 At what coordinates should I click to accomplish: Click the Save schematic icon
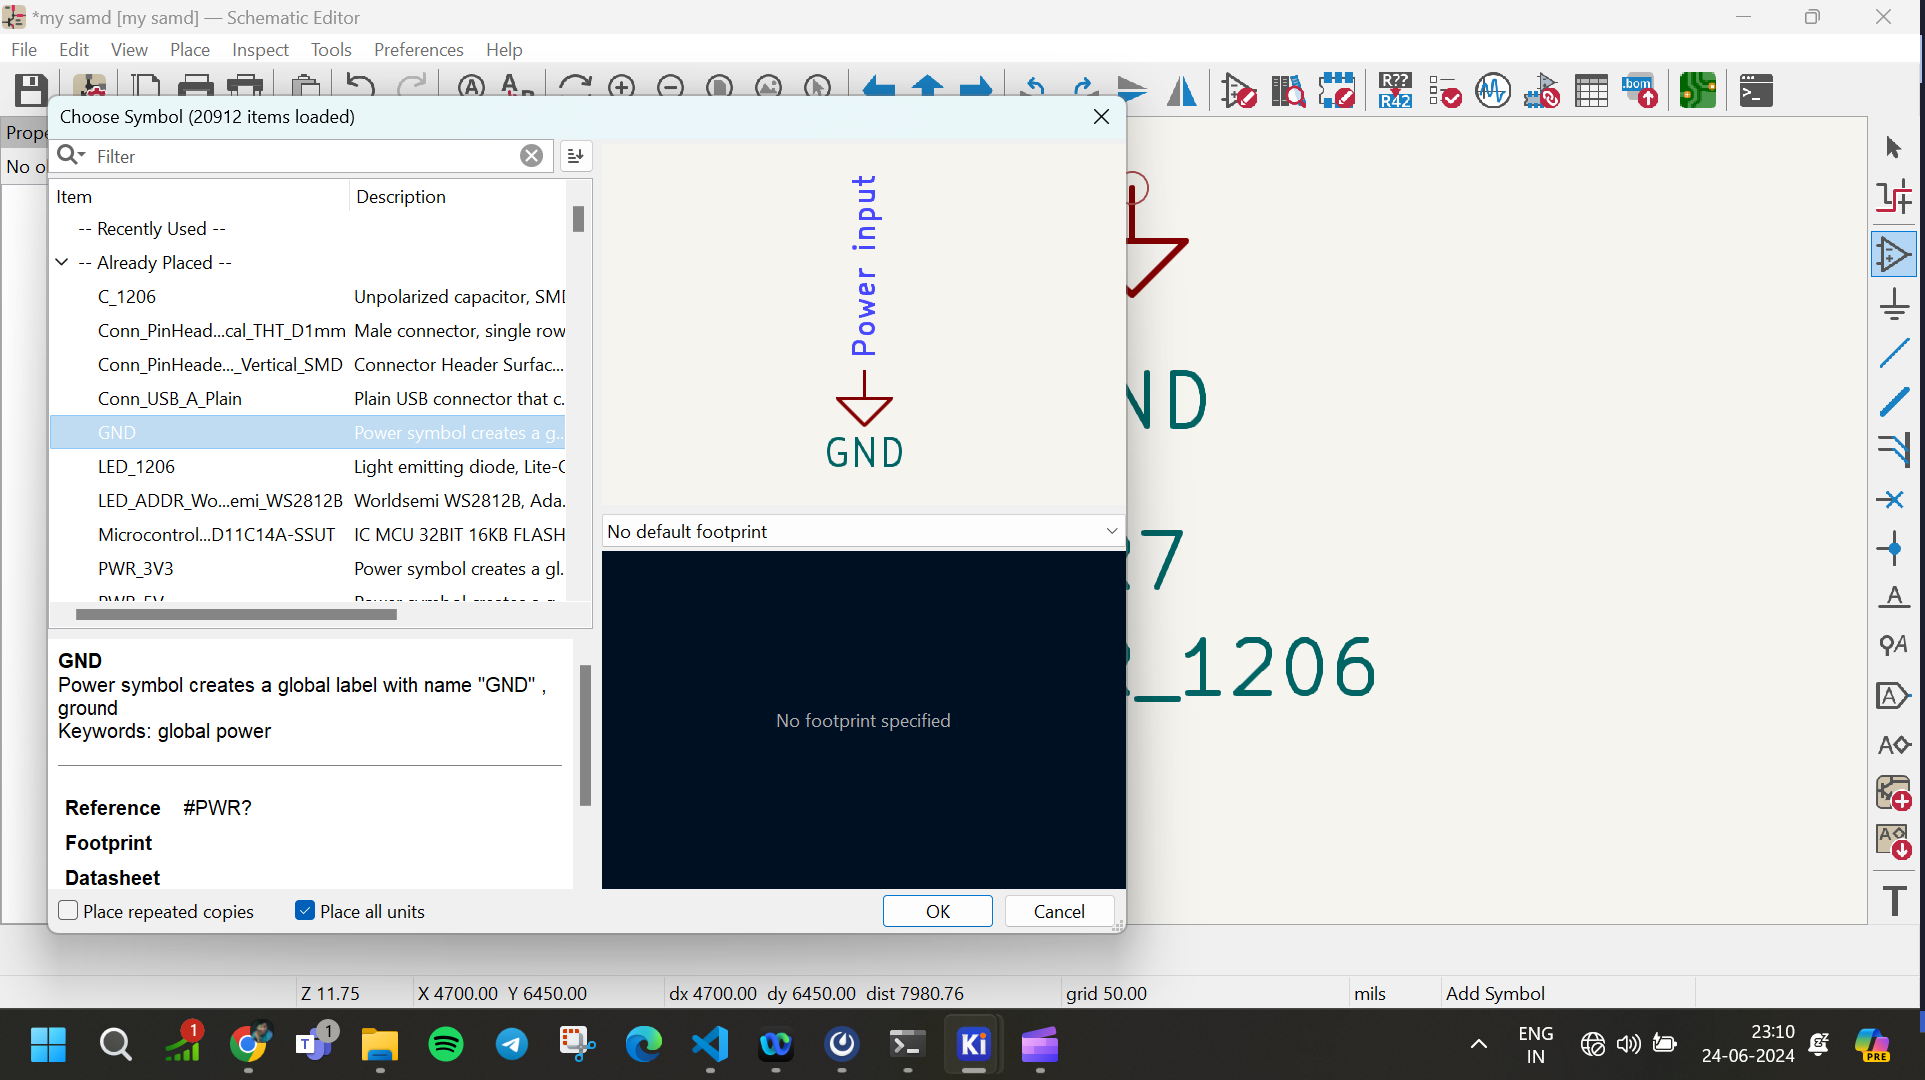pyautogui.click(x=30, y=90)
